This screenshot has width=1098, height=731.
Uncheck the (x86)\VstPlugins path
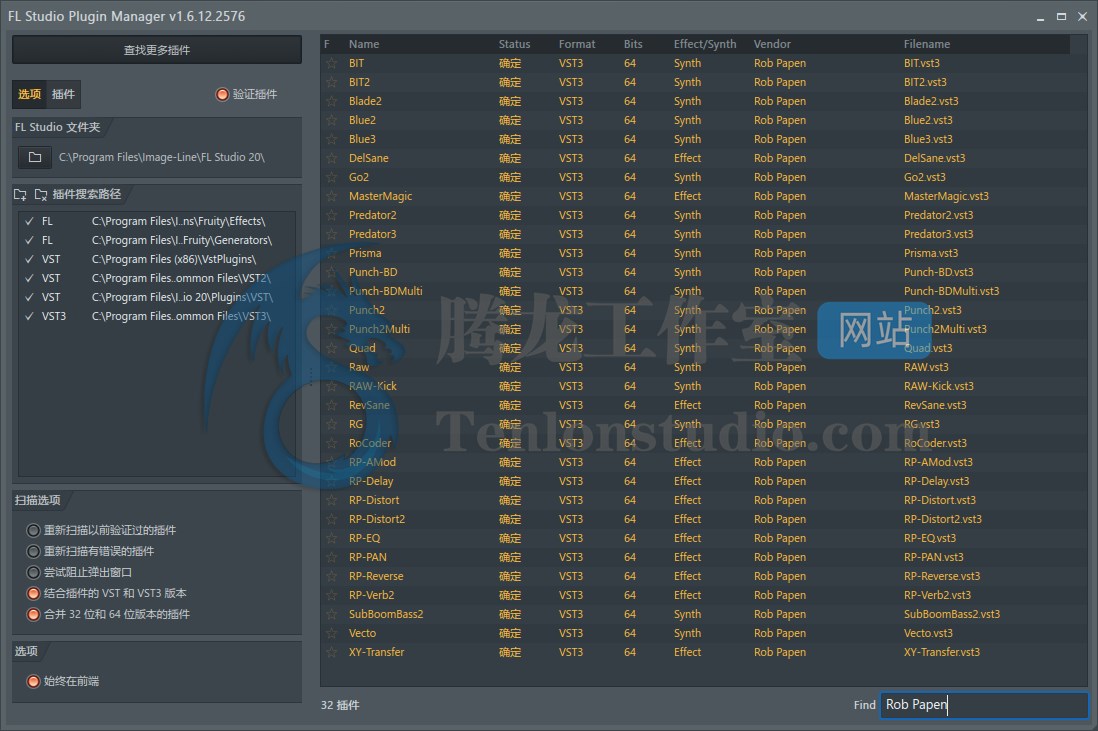click(29, 259)
